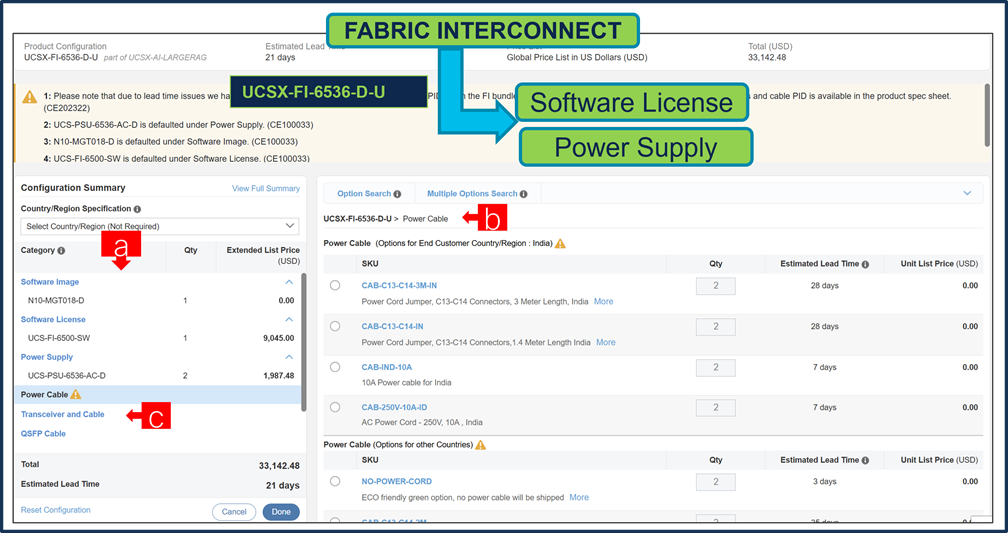Open the Software License category
The height and width of the screenshot is (533, 1008).
click(x=53, y=320)
